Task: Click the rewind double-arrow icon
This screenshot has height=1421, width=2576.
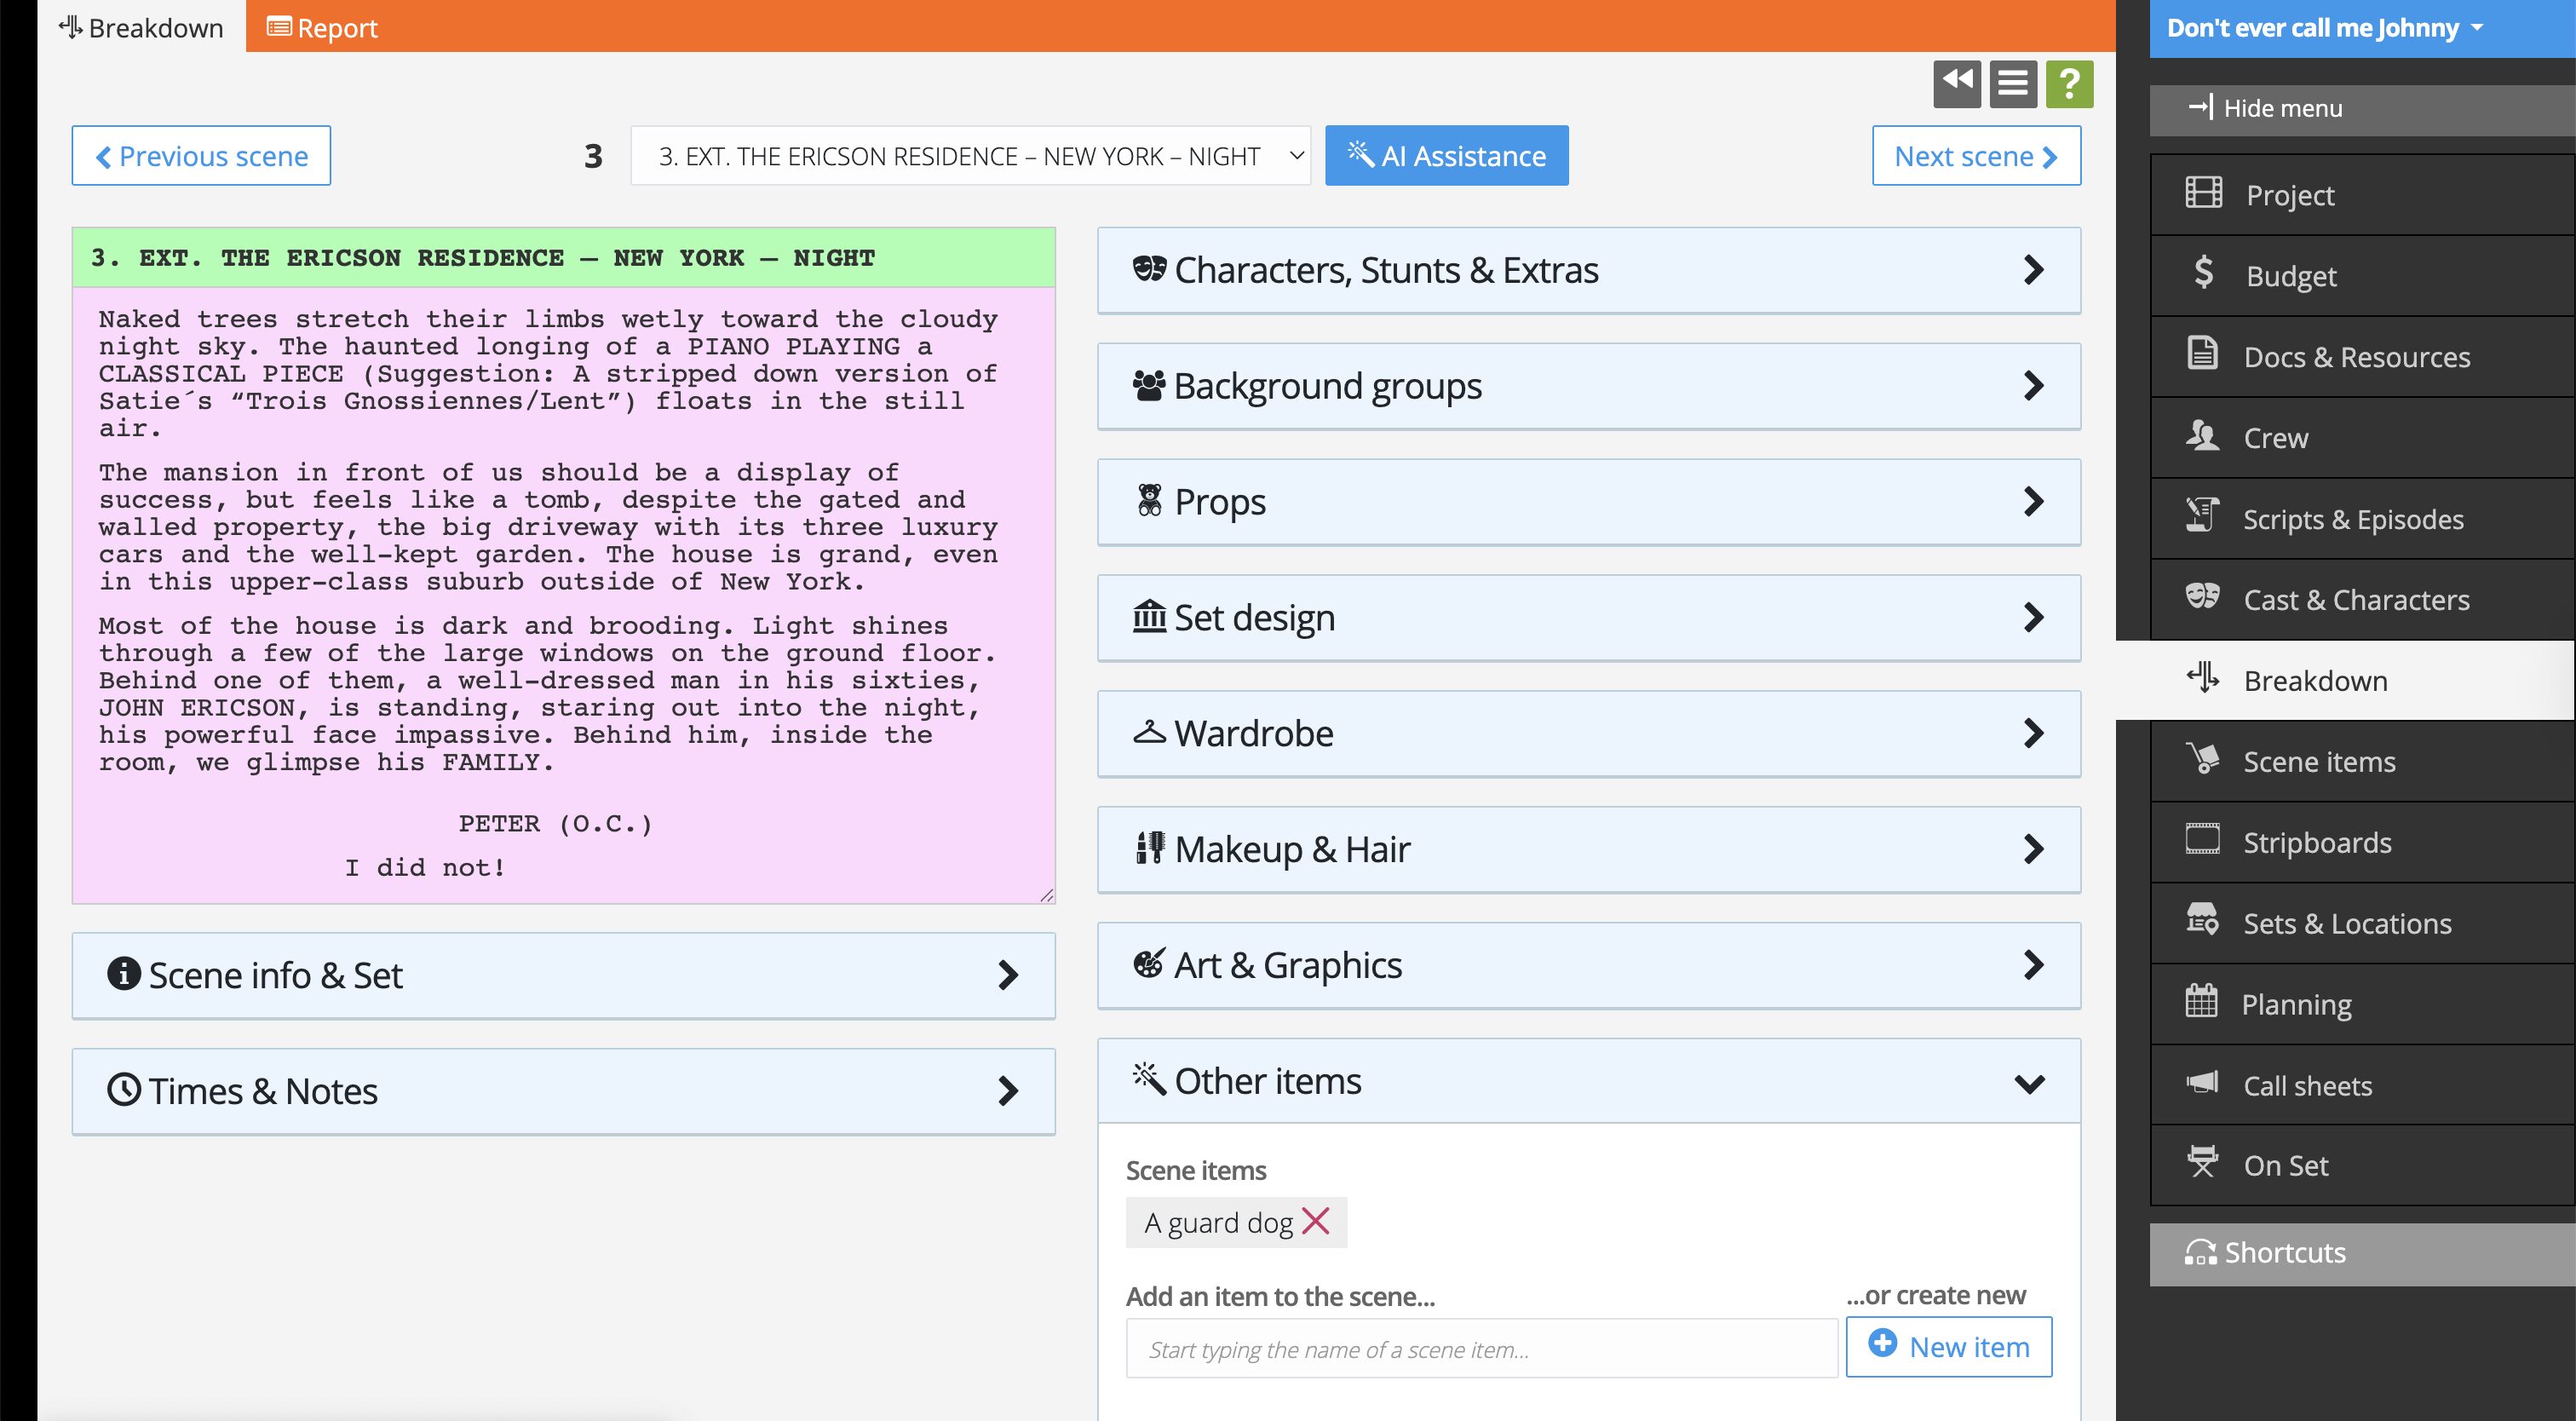Action: (x=1956, y=83)
